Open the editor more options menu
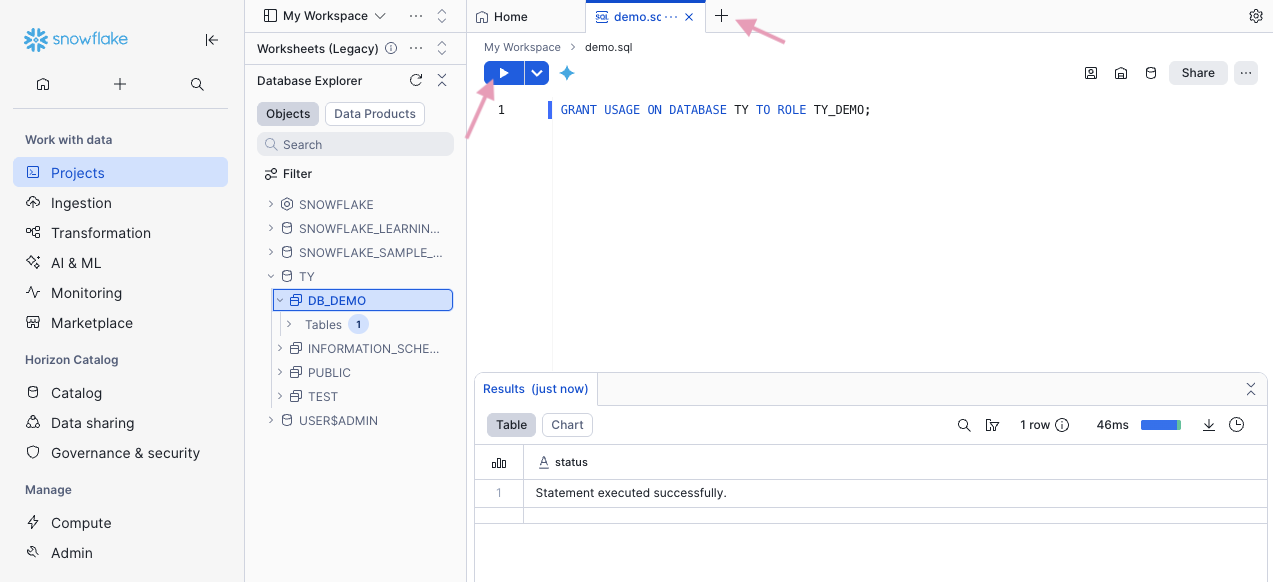This screenshot has height=582, width=1273. tap(1245, 73)
